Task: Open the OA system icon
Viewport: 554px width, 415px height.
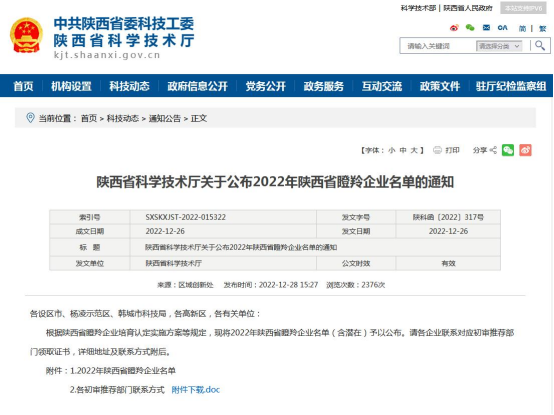Action: [502, 28]
